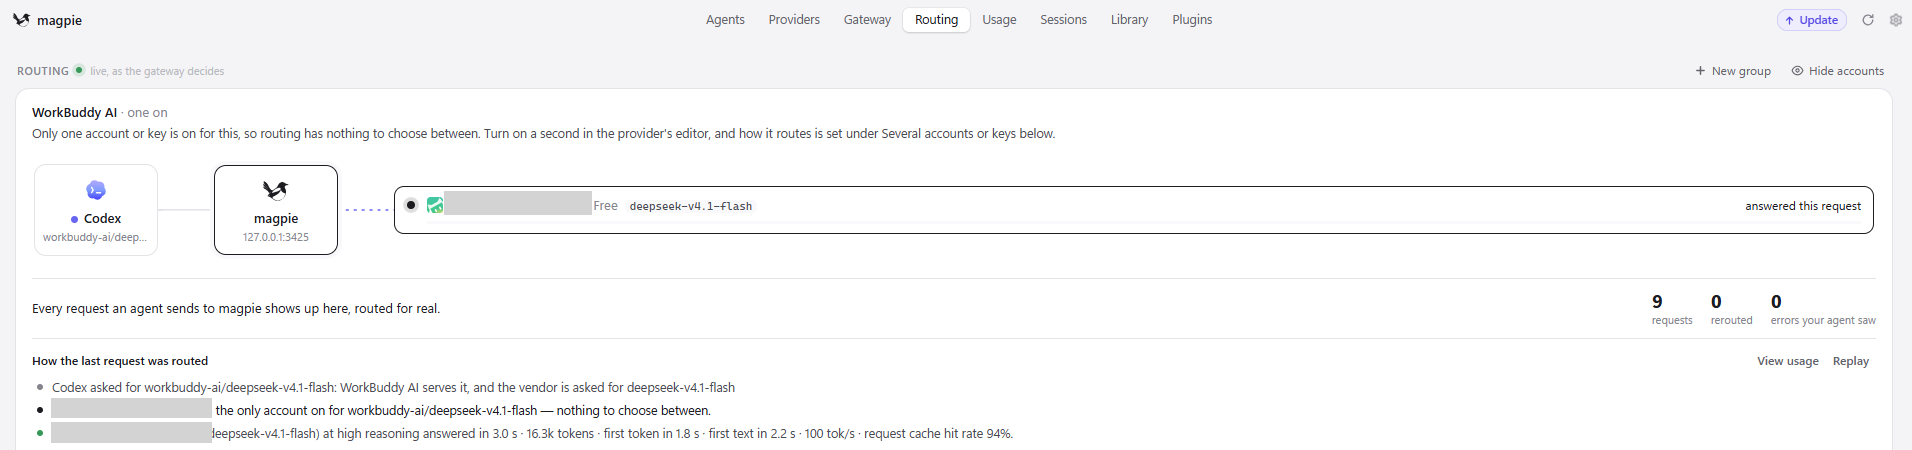The height and width of the screenshot is (450, 1912).
Task: Click the Codex agent icon
Action: [96, 190]
